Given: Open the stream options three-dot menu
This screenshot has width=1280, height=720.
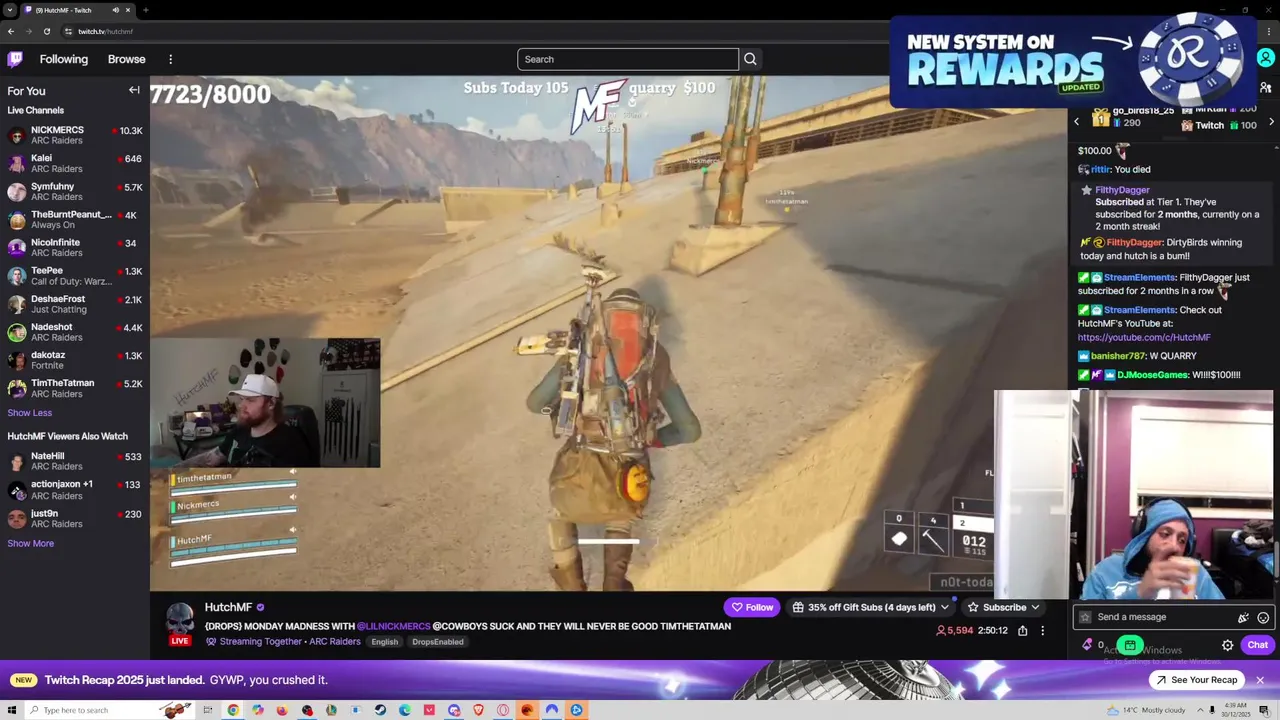Looking at the screenshot, I should click(x=1042, y=631).
